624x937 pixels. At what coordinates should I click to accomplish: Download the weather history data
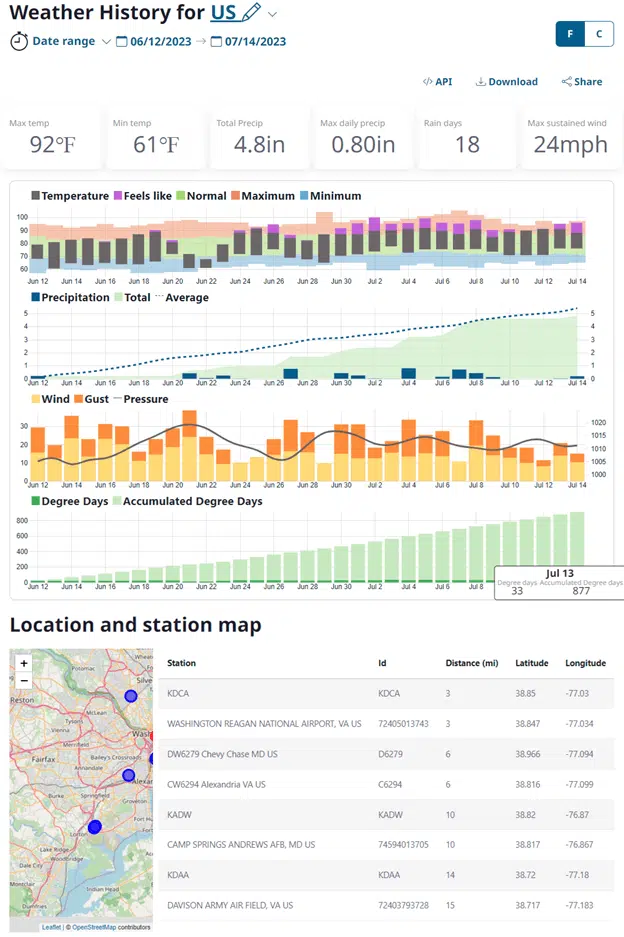506,82
